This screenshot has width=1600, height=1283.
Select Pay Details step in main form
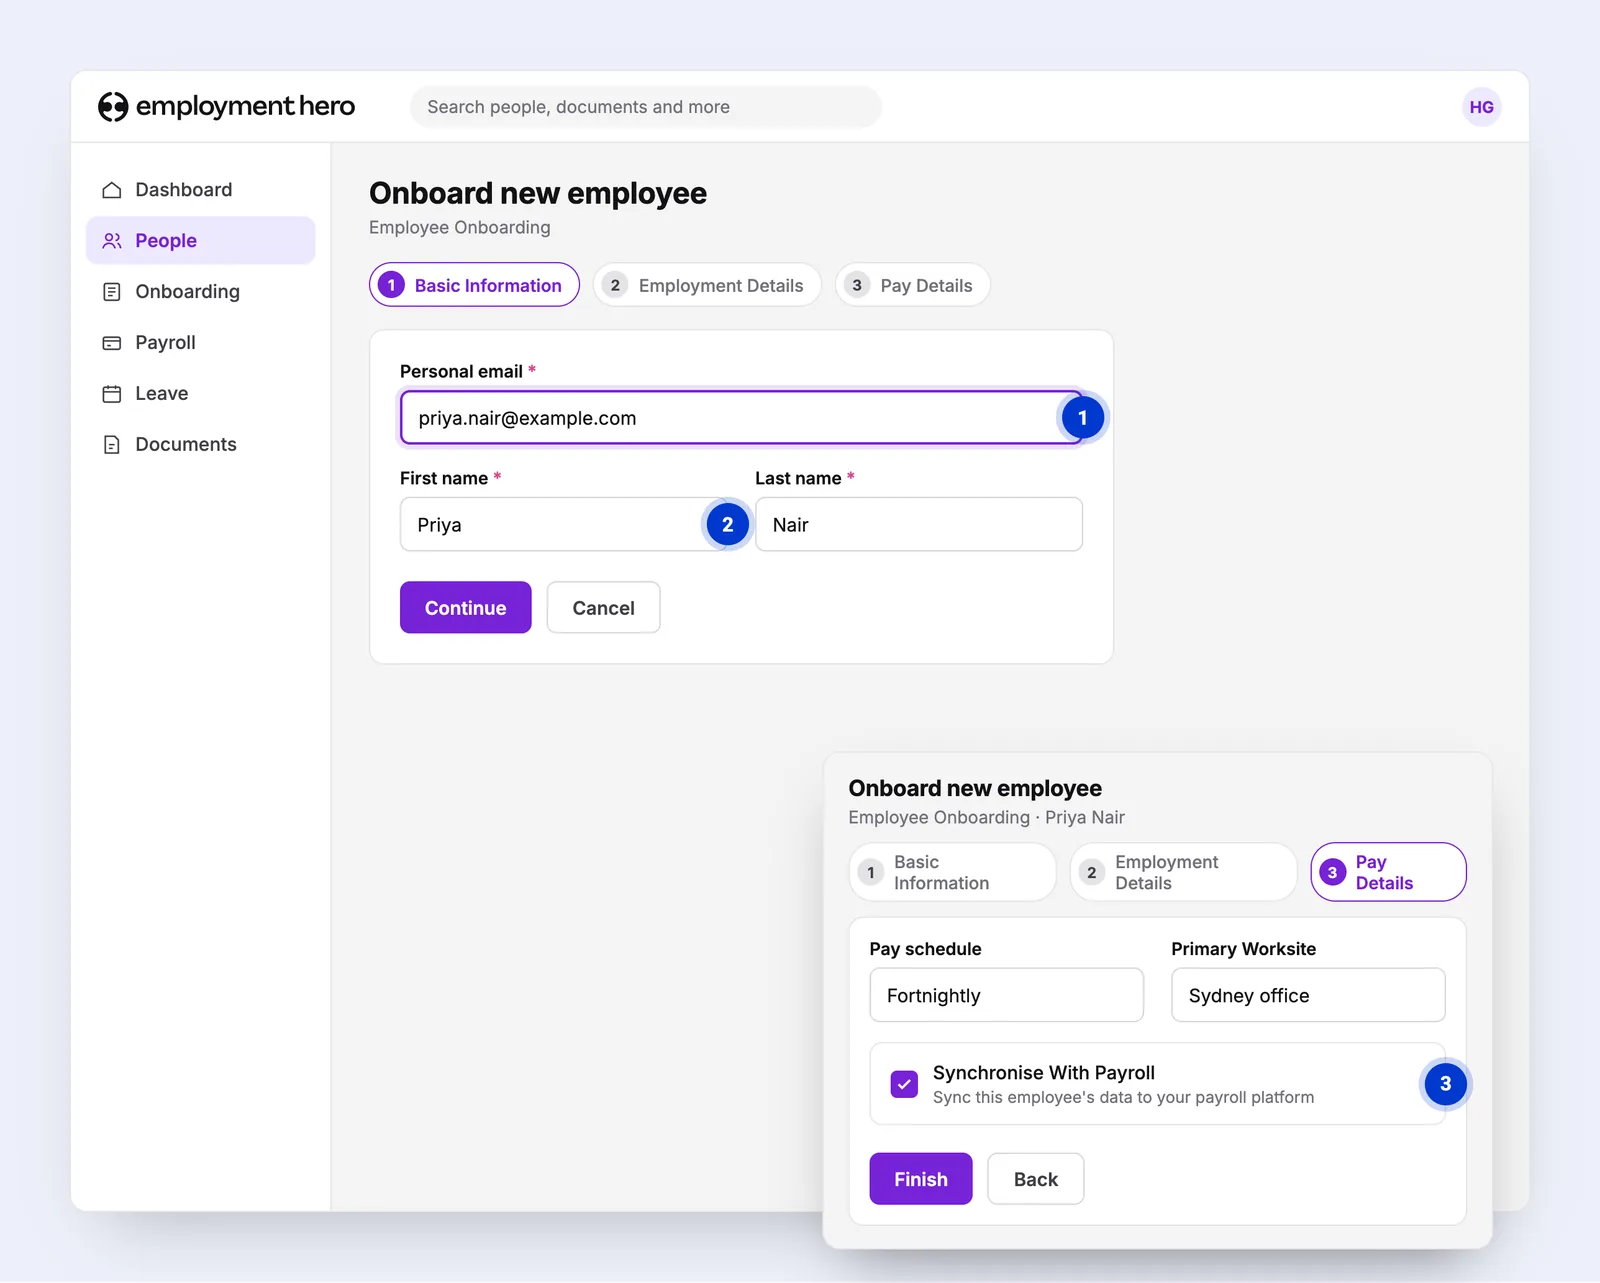click(912, 285)
